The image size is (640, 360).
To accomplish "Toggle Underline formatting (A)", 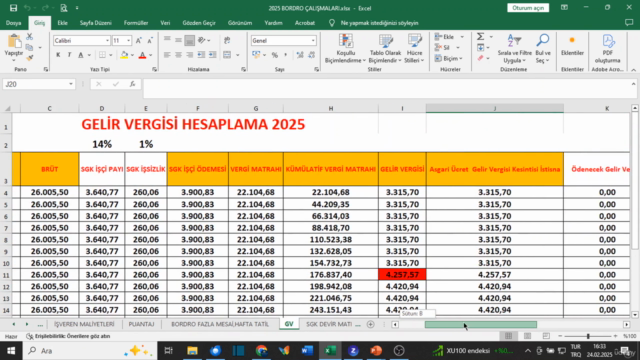I will tap(80, 55).
